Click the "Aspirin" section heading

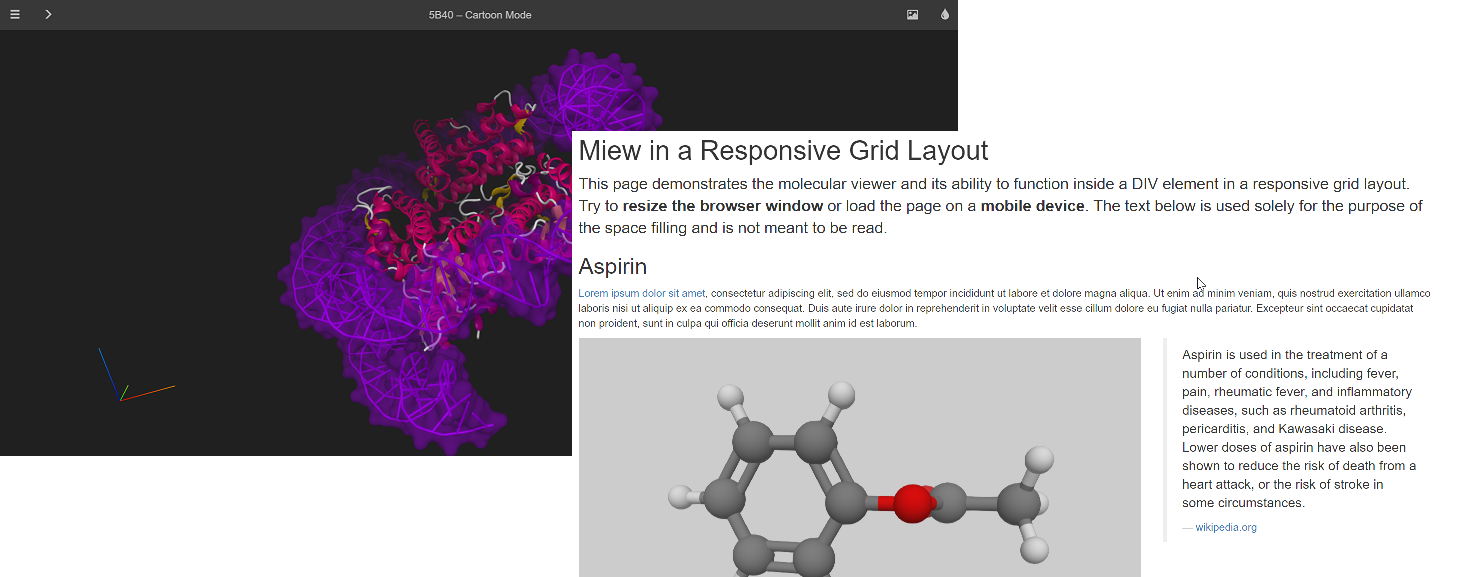coord(612,267)
